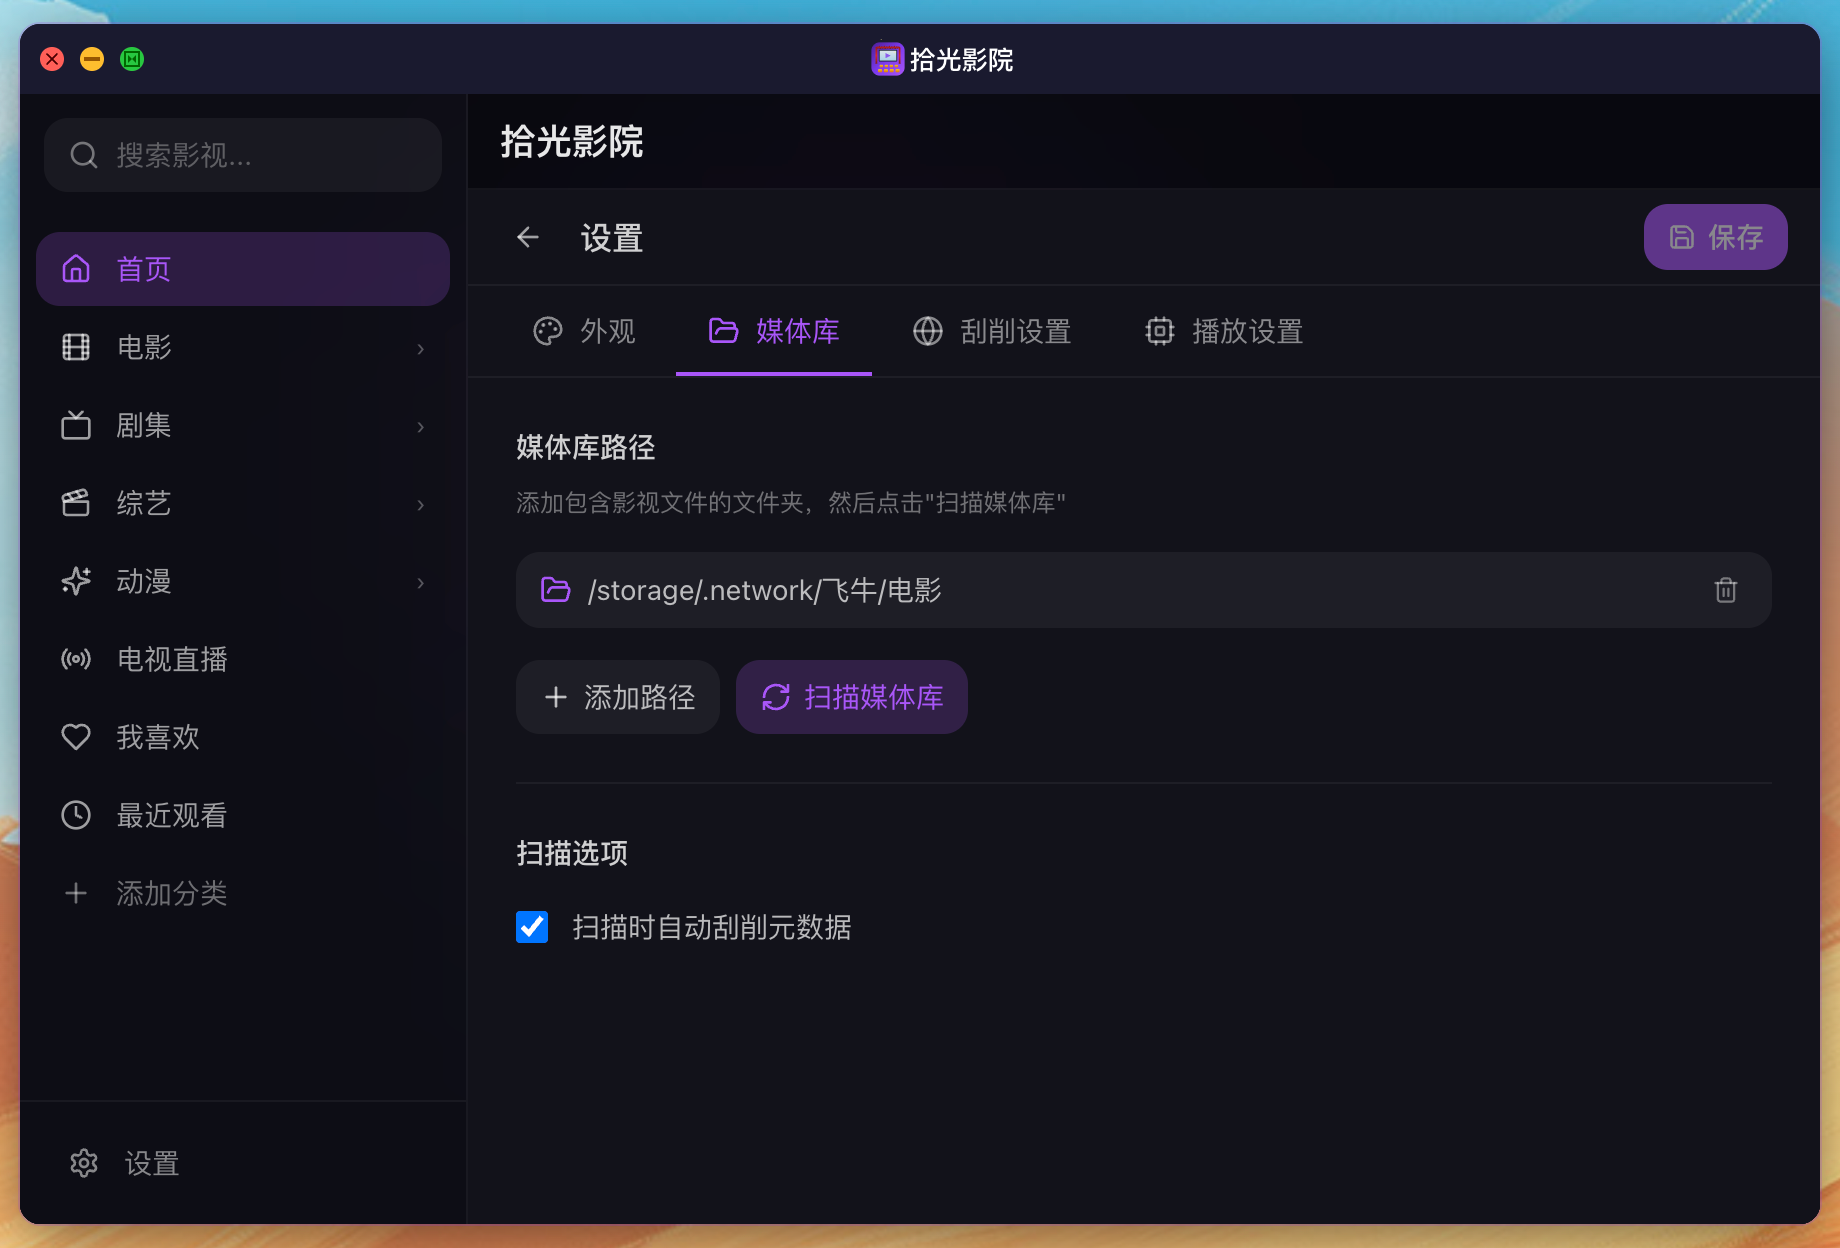Switch to the 播放设置 tab
Image resolution: width=1840 pixels, height=1248 pixels.
tap(1224, 331)
